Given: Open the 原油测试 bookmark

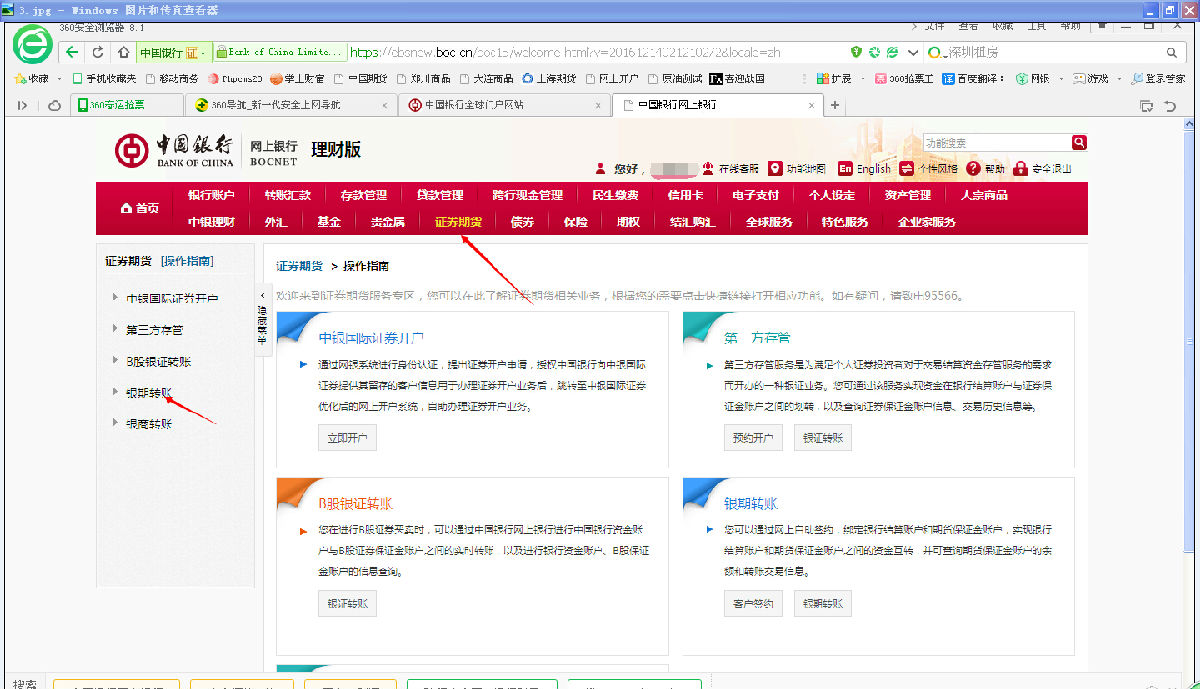Looking at the screenshot, I should 674,78.
